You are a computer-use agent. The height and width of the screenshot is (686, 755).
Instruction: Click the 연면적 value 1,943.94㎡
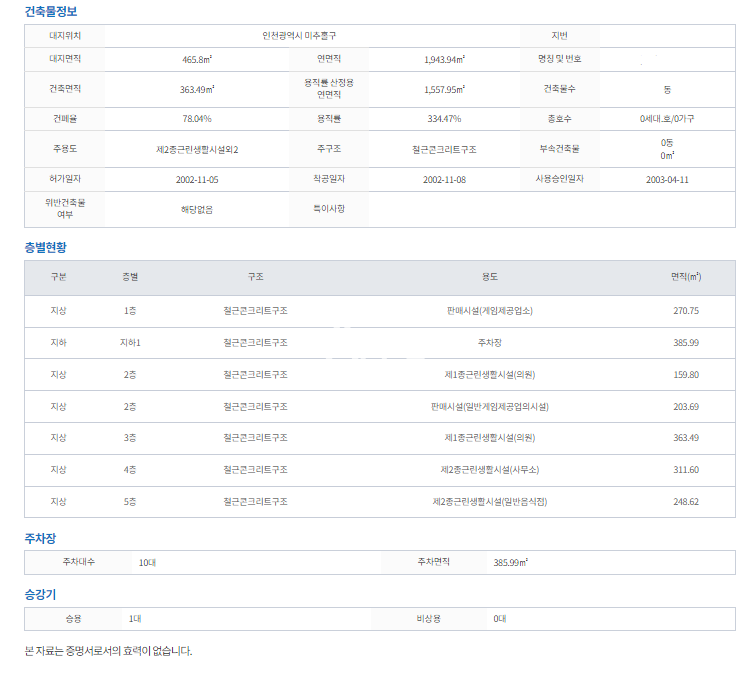click(x=444, y=59)
